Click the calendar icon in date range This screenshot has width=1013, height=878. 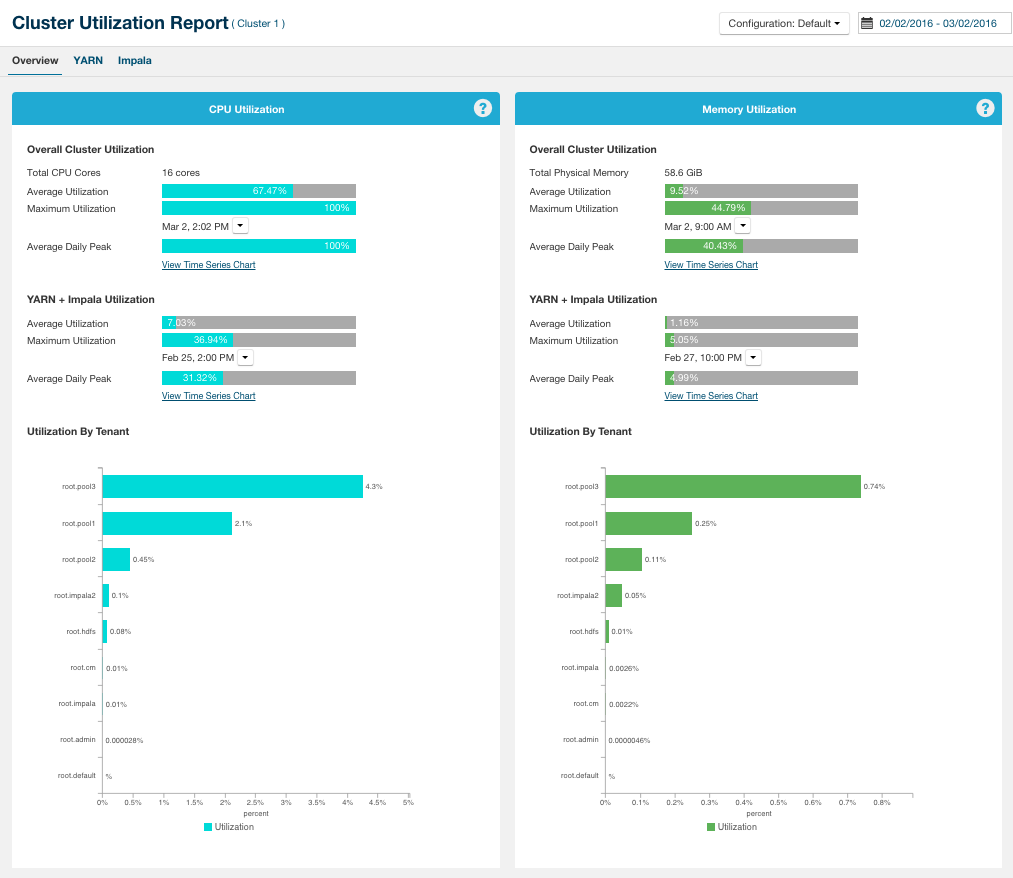(x=867, y=23)
